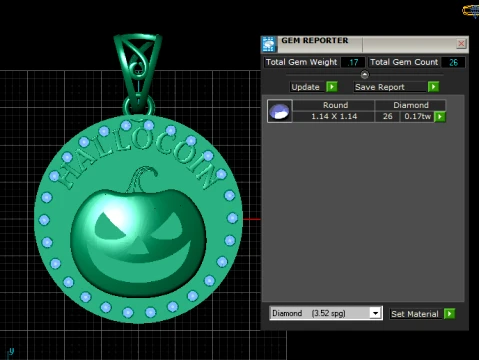This screenshot has width=480, height=360.
Task: Click the 1.14 X 1.14 size cell
Action: (334, 116)
